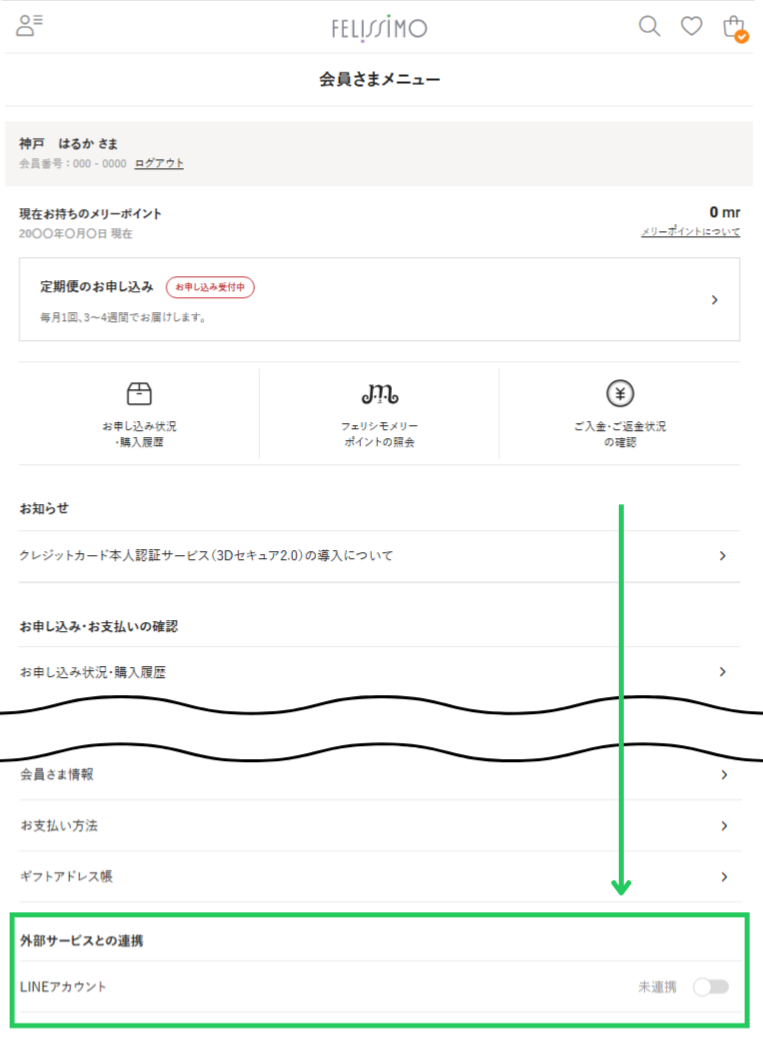
Task: Click the ログアウト link
Action: pyautogui.click(x=159, y=163)
